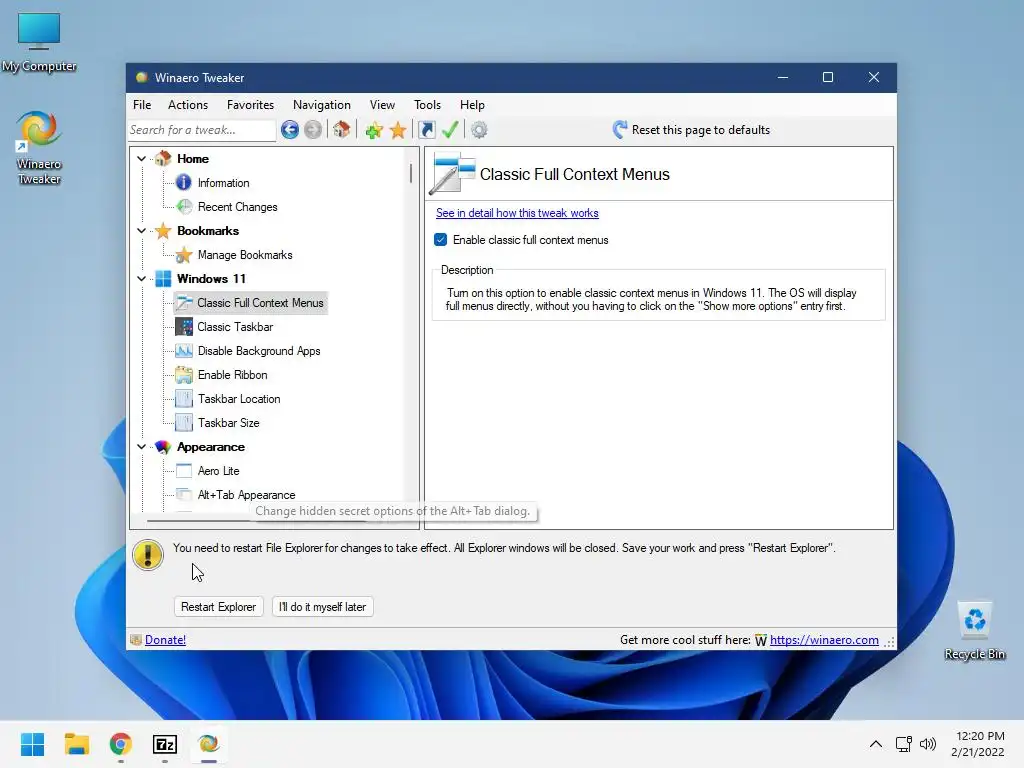Open the View menu
Image resolution: width=1024 pixels, height=768 pixels.
(x=382, y=104)
